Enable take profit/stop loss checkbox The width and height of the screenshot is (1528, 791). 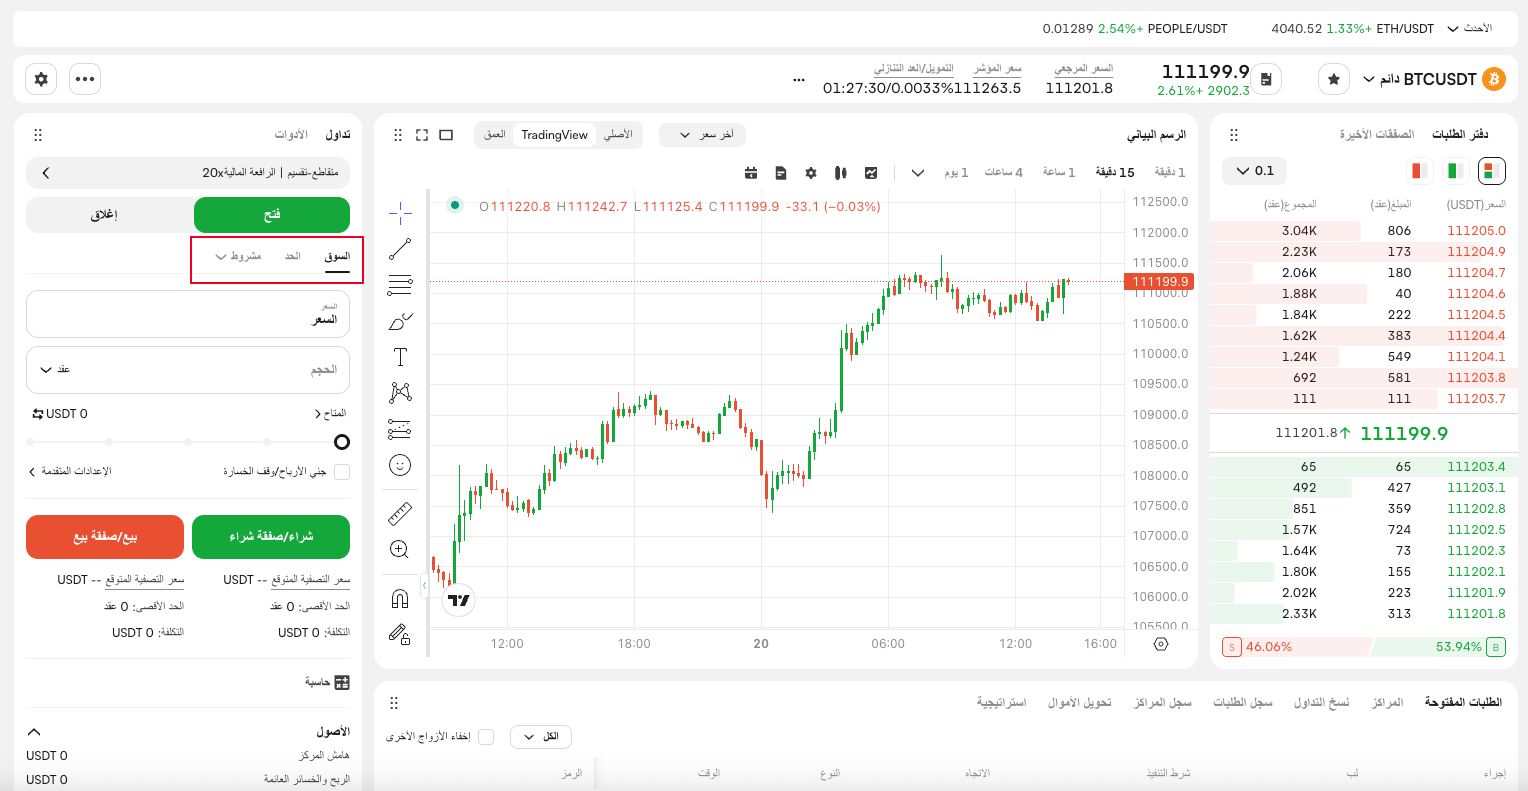pyautogui.click(x=342, y=471)
